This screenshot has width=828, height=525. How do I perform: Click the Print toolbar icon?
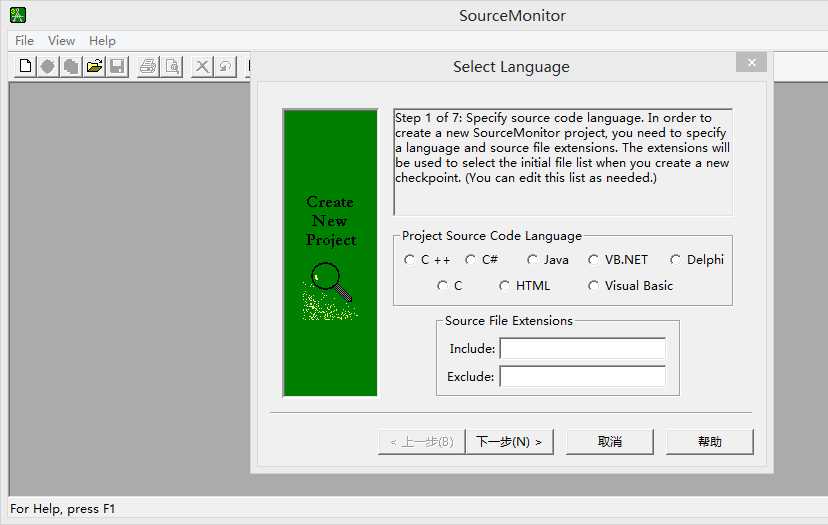coord(148,67)
